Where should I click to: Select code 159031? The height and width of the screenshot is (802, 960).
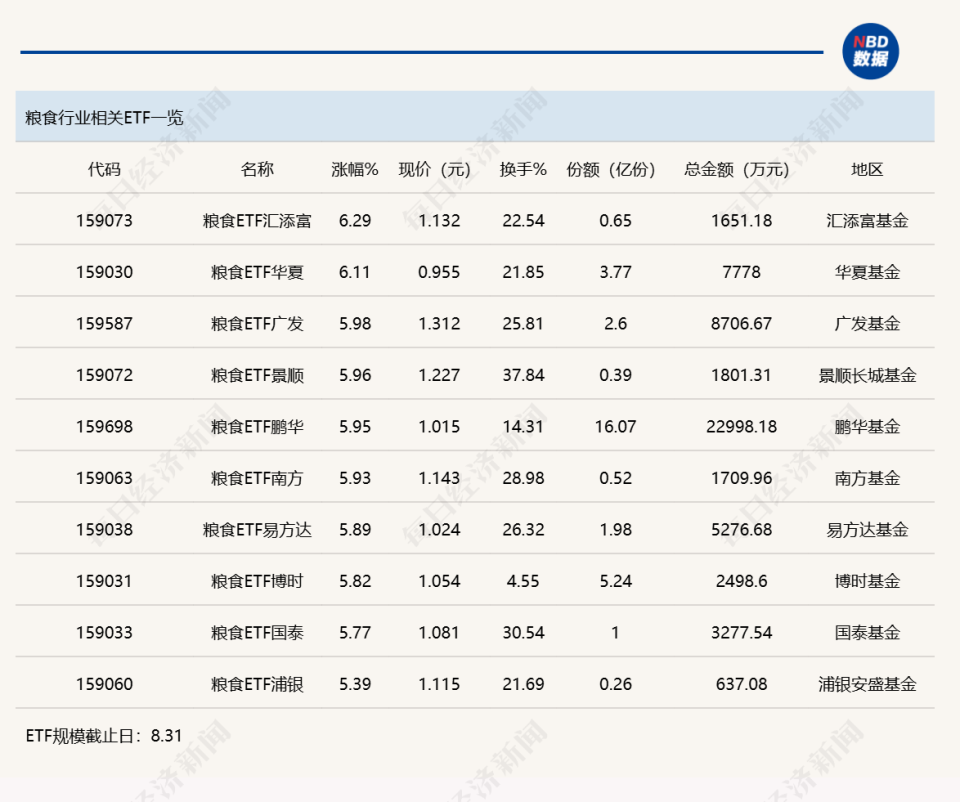click(104, 580)
